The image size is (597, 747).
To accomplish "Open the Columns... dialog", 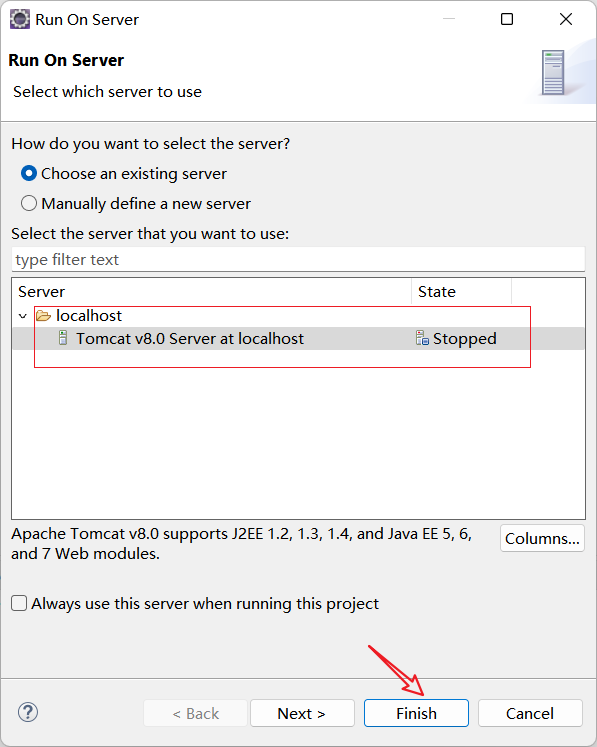I will (x=542, y=538).
